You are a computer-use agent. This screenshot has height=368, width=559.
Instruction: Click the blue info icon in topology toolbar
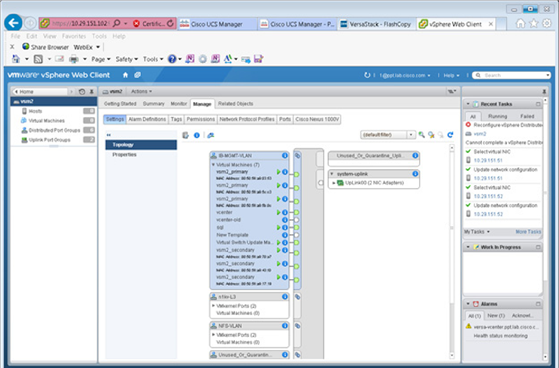(196, 135)
